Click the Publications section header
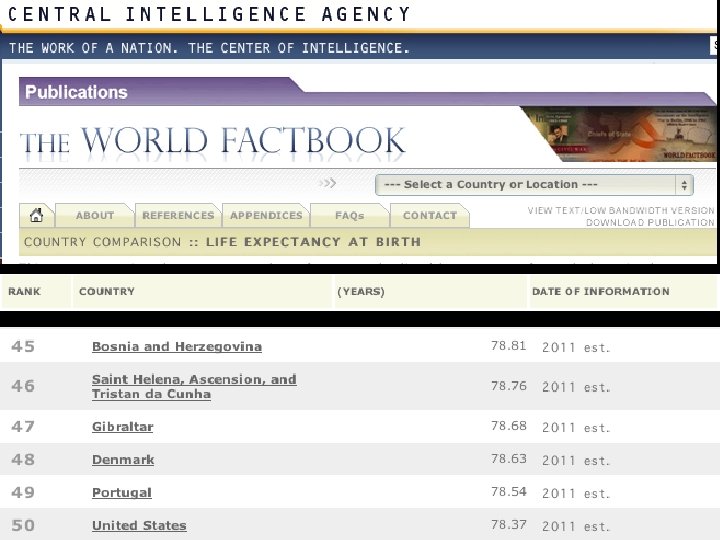 [76, 92]
